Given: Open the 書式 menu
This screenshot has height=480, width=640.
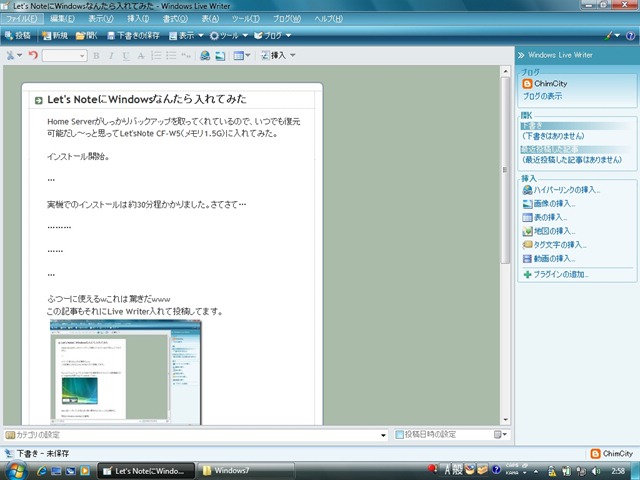Looking at the screenshot, I should pos(175,19).
